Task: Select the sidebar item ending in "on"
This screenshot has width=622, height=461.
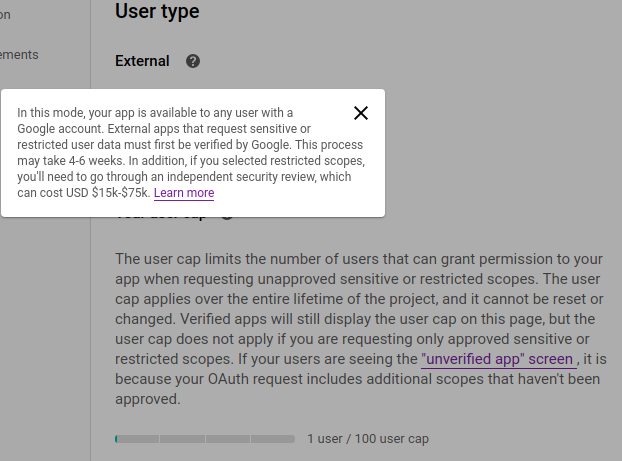Action: [5, 15]
